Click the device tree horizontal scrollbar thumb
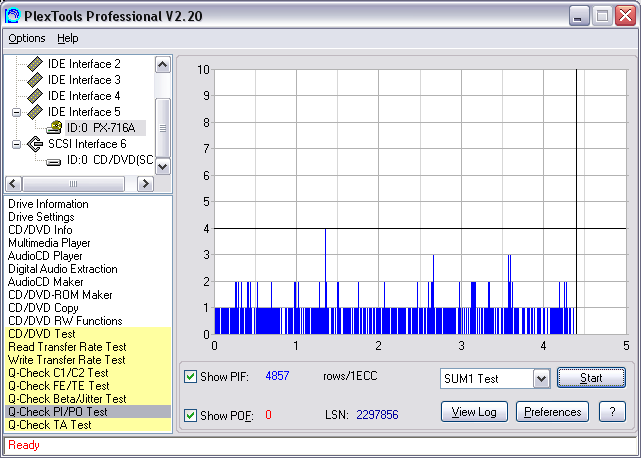Image resolution: width=641 pixels, height=458 pixels. coord(73,184)
